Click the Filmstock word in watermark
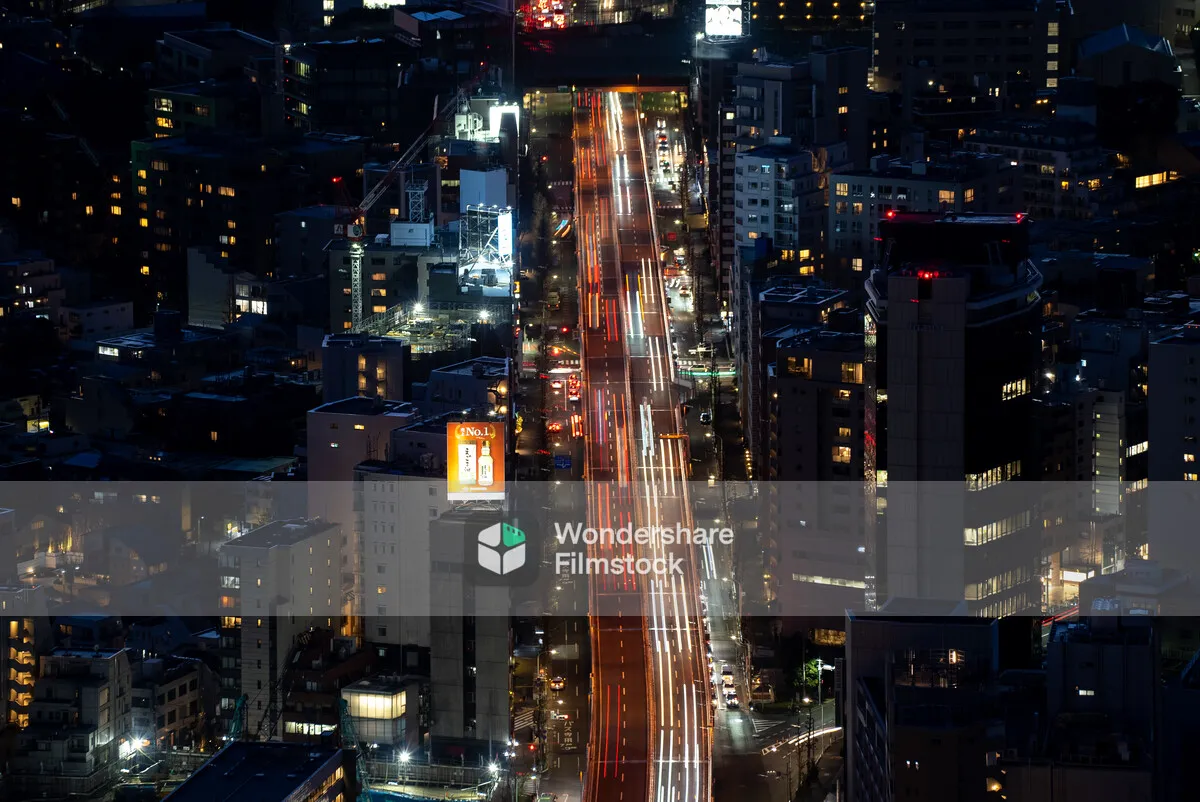 [619, 564]
